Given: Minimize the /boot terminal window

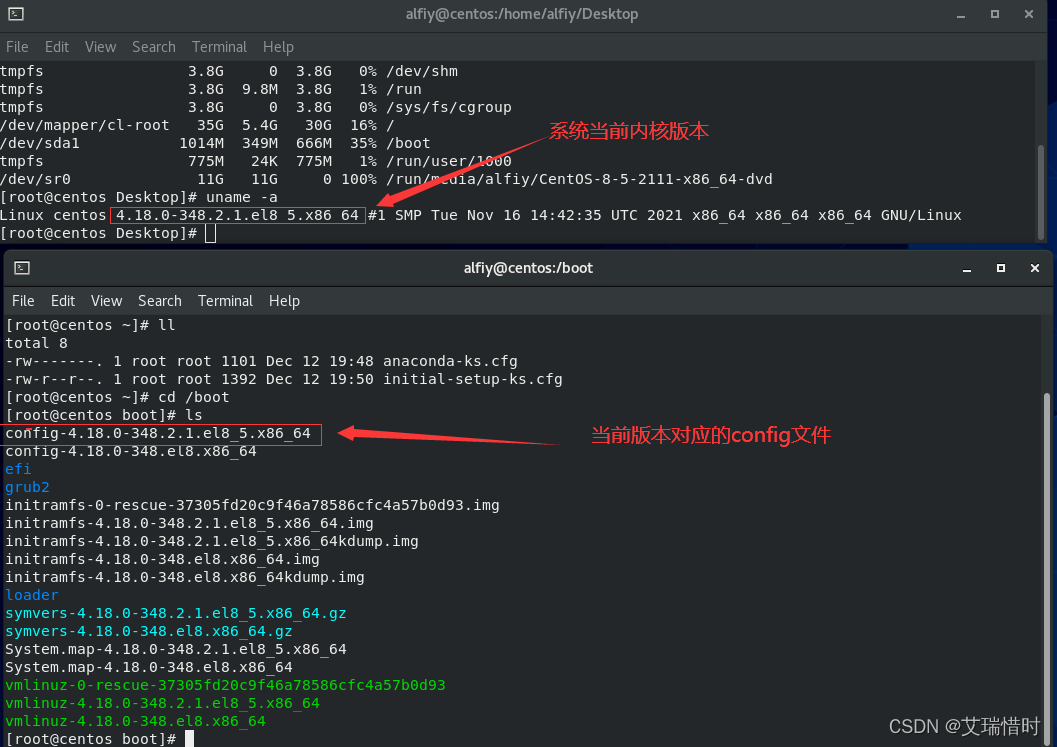Looking at the screenshot, I should [x=967, y=268].
